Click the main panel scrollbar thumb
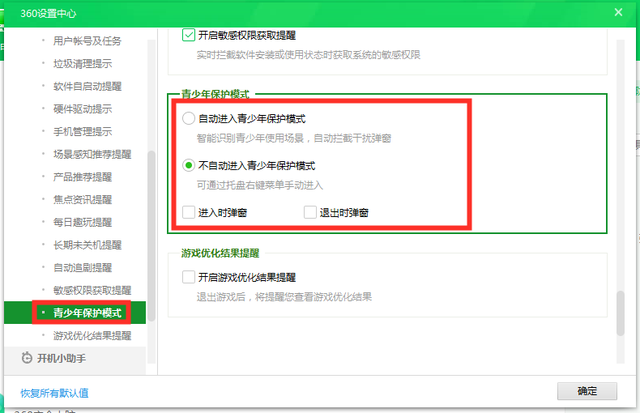This screenshot has height=413, width=640. (x=620, y=313)
